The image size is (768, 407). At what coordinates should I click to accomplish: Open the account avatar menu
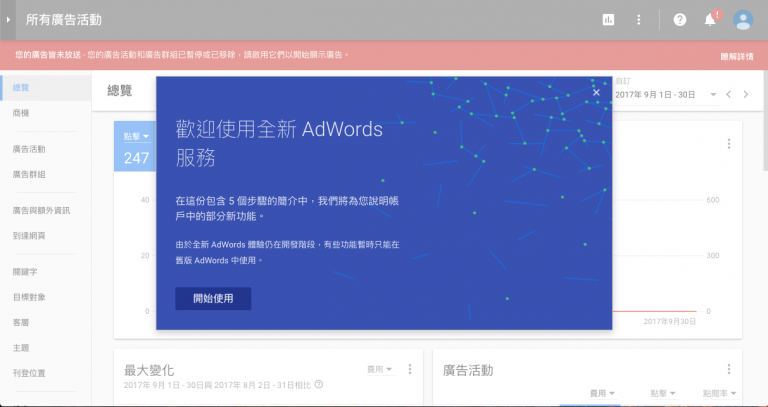tap(743, 20)
